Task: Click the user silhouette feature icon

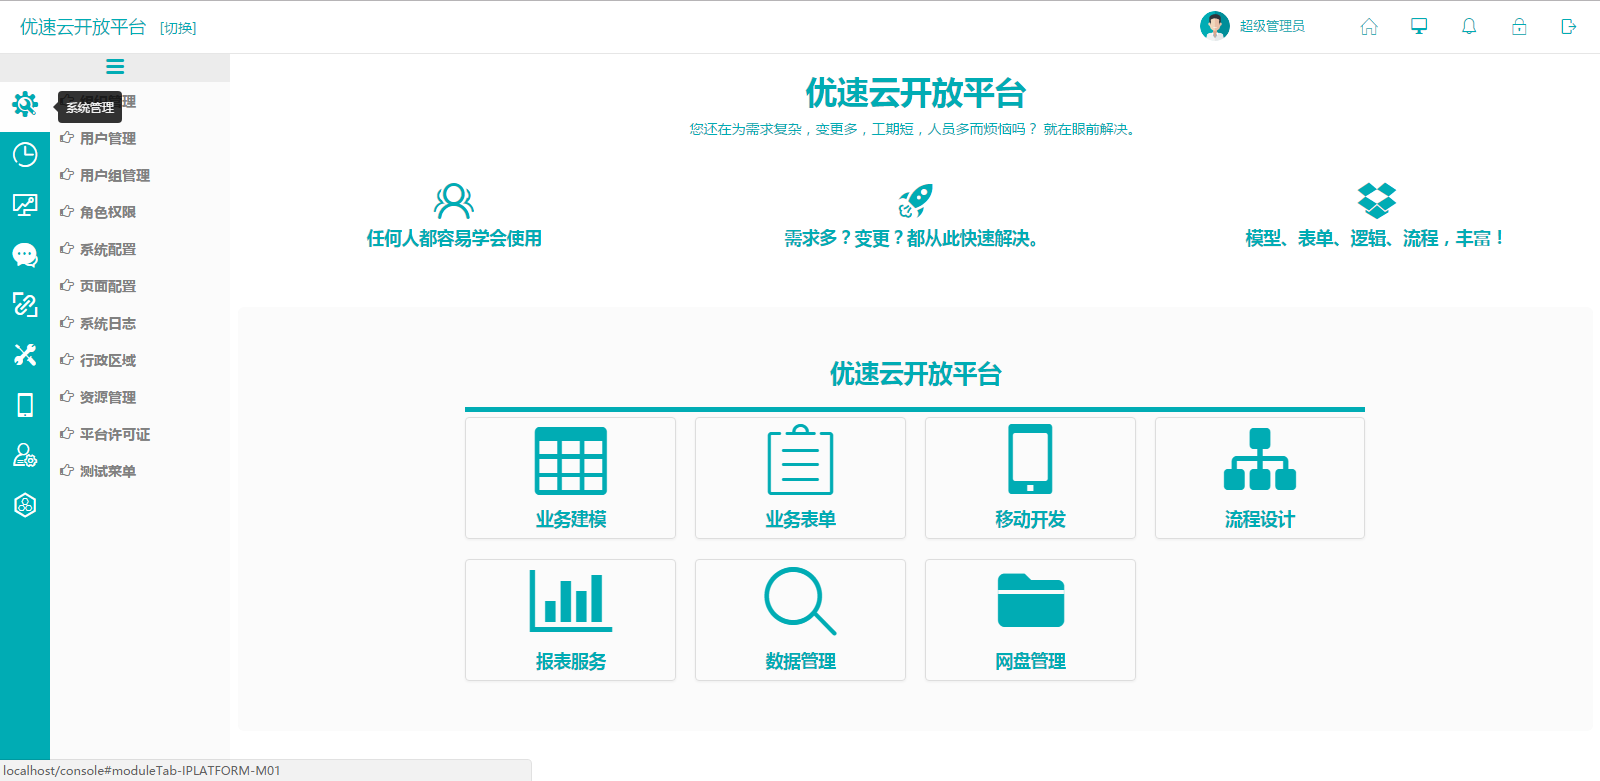Action: (454, 201)
